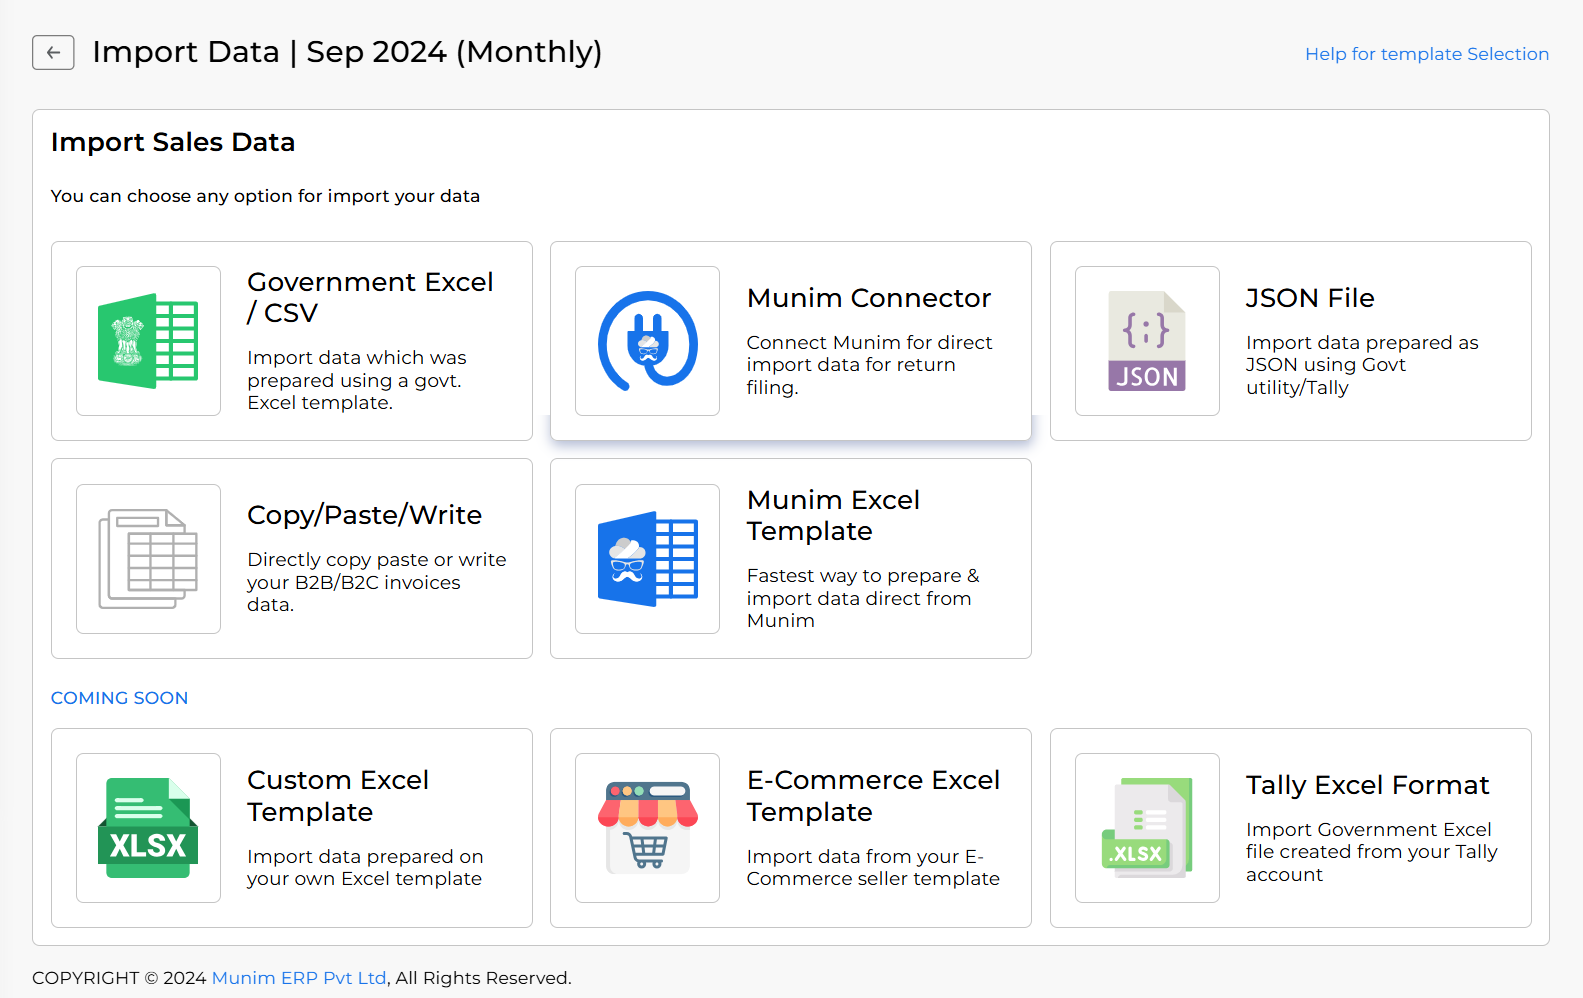Click 'Import Government Excel file' description

1371,852
